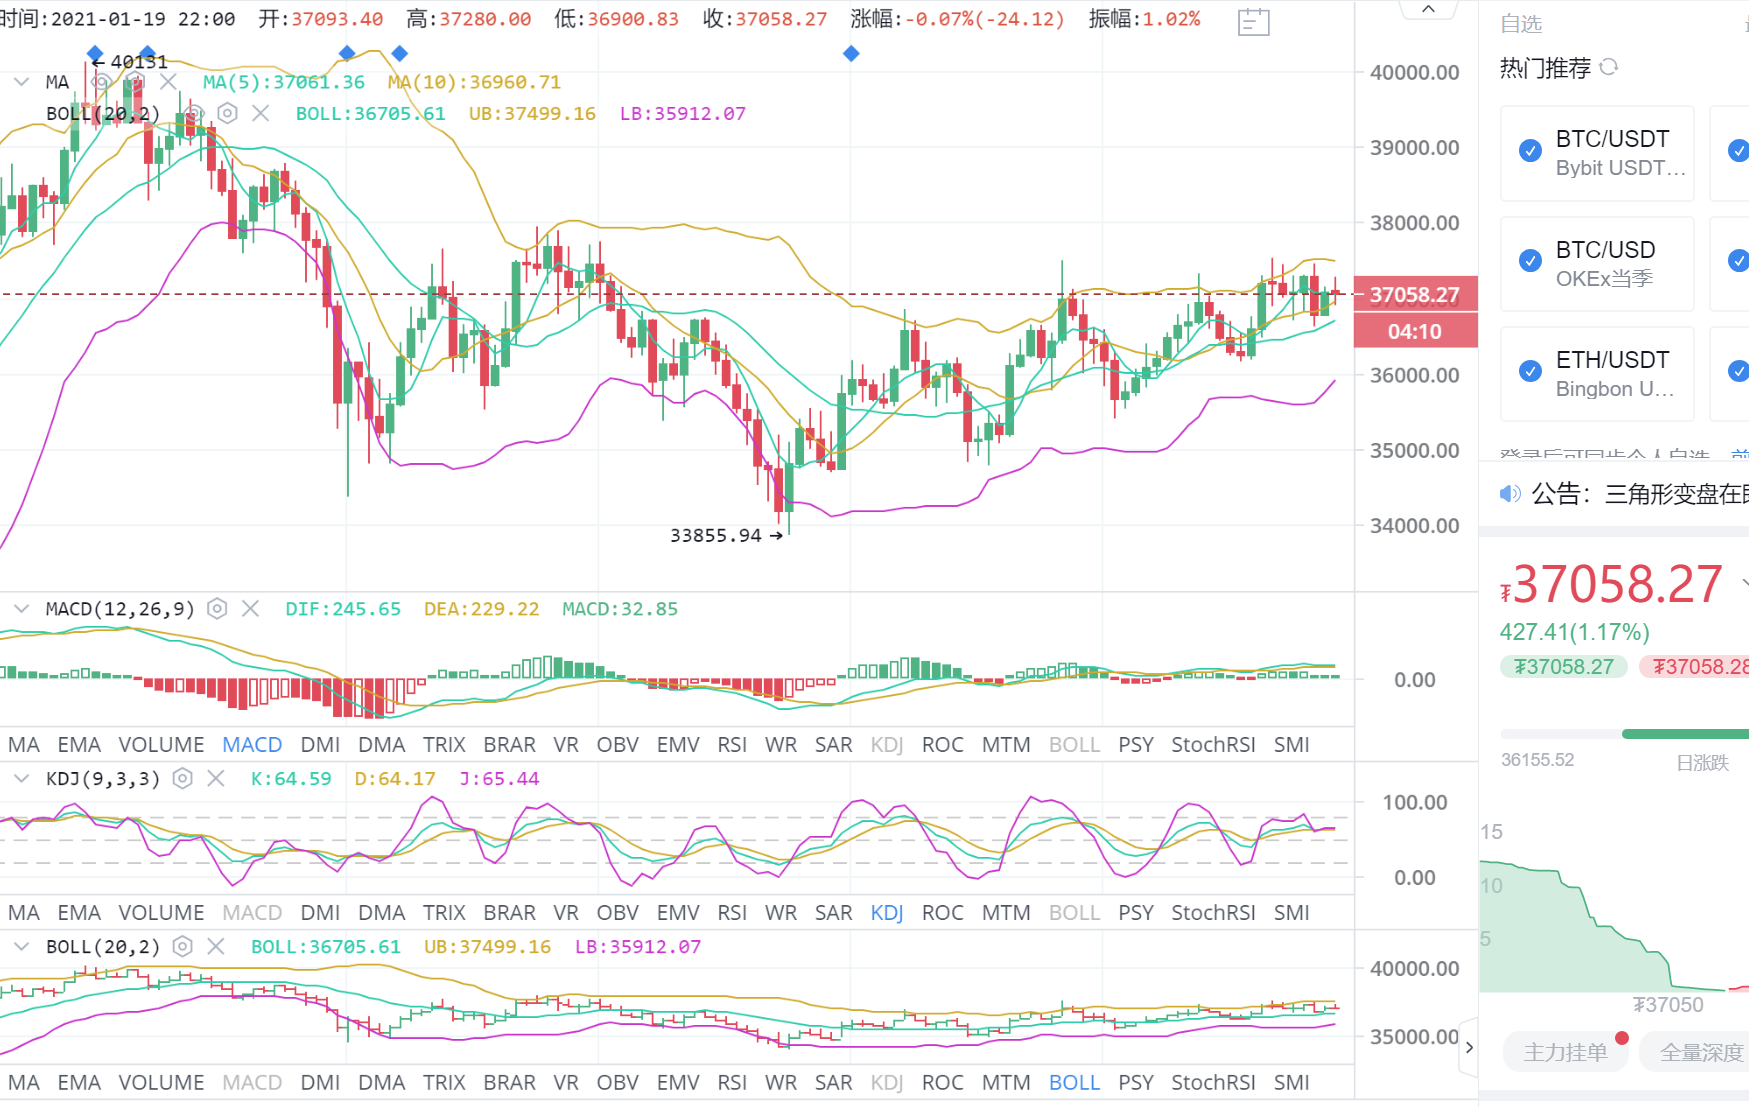Screen dimensions: 1749x1107
Task: Close the KDJ indicator panel
Action: point(215,778)
